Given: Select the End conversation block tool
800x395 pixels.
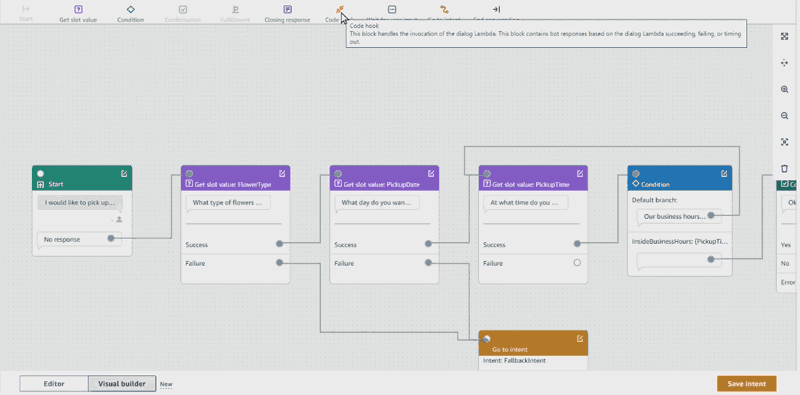Looking at the screenshot, I should click(x=496, y=13).
